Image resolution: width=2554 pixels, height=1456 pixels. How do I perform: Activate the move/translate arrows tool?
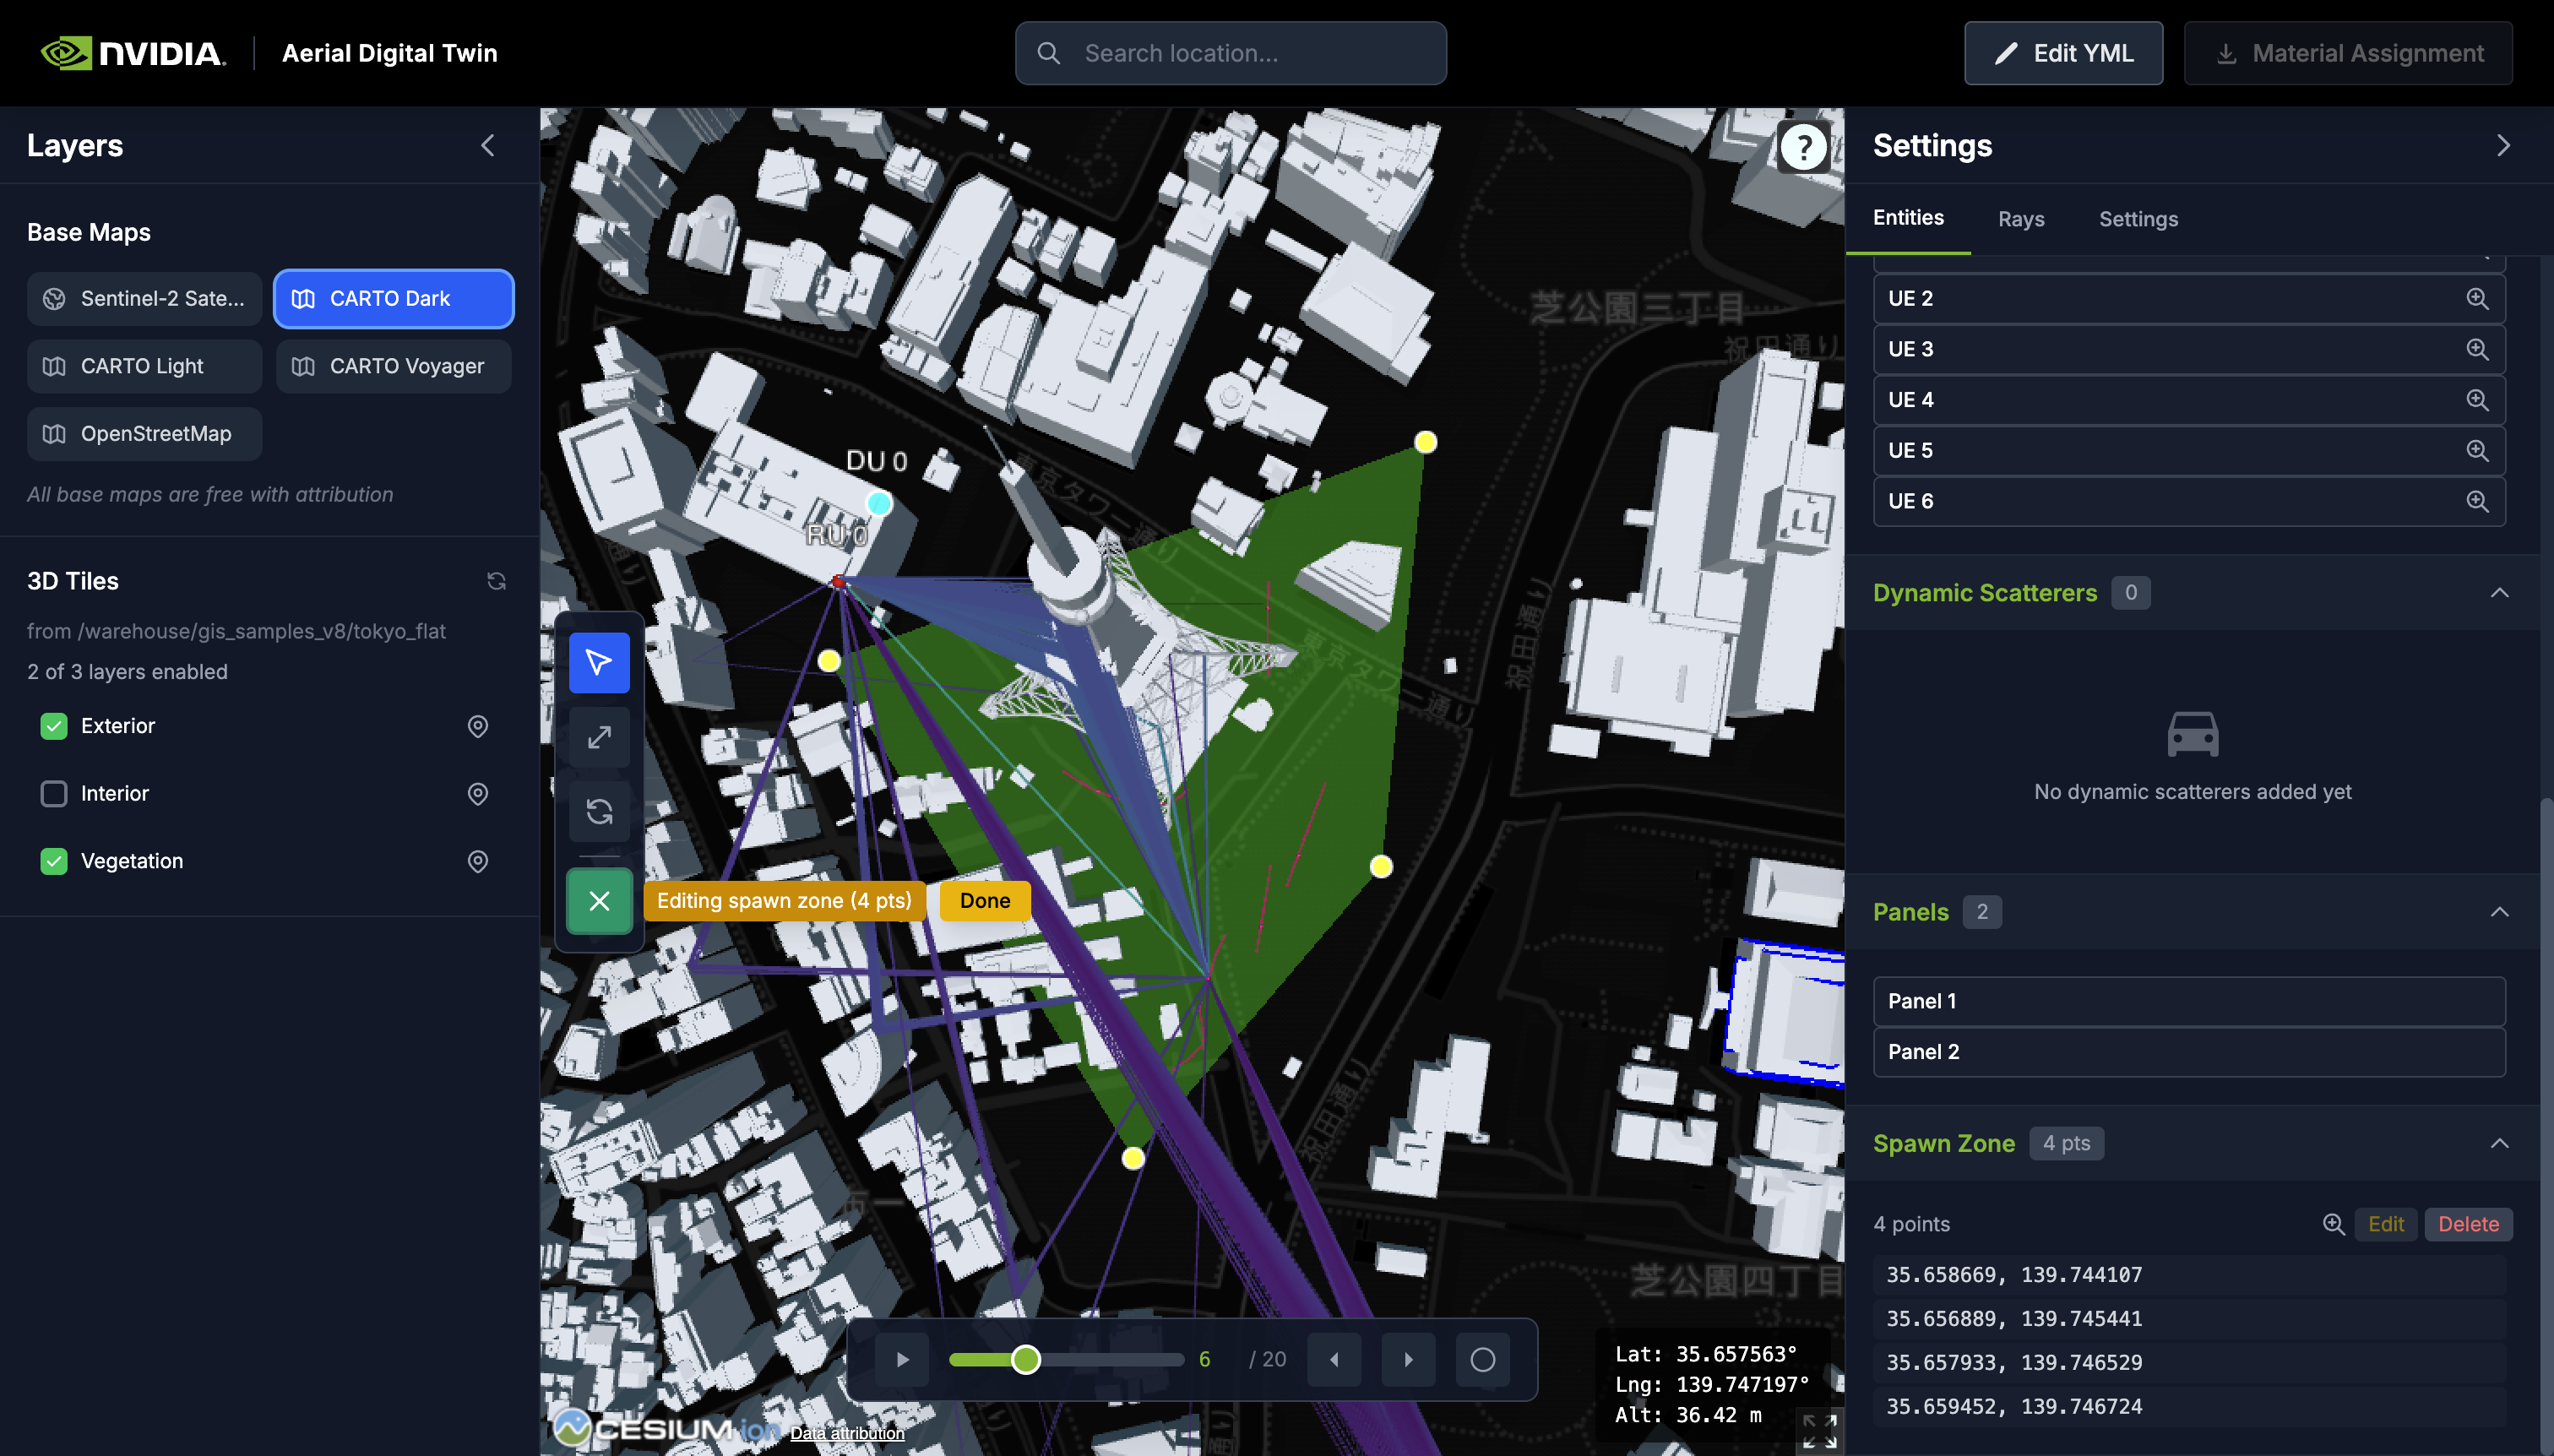[599, 737]
